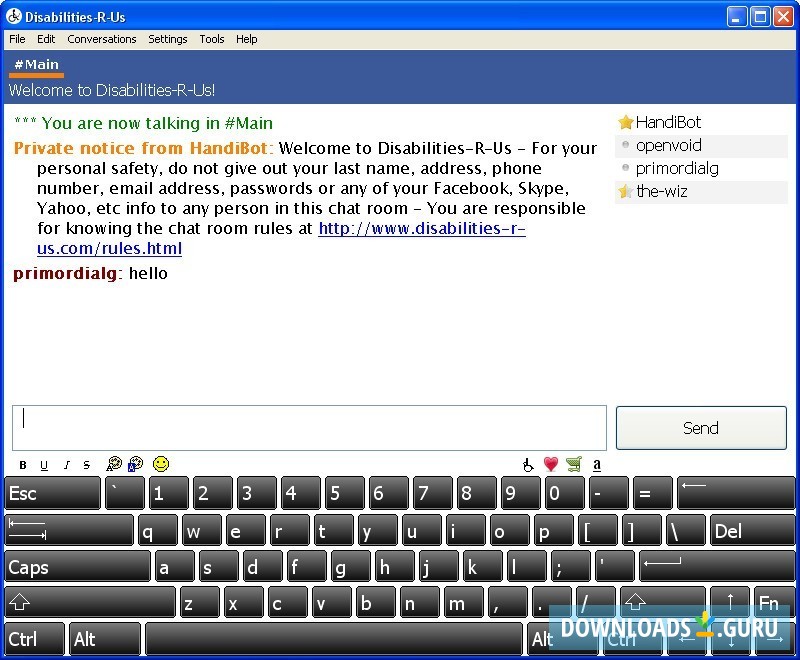Screen dimensions: 800x660
Task: Tap the Del key
Action: [753, 530]
